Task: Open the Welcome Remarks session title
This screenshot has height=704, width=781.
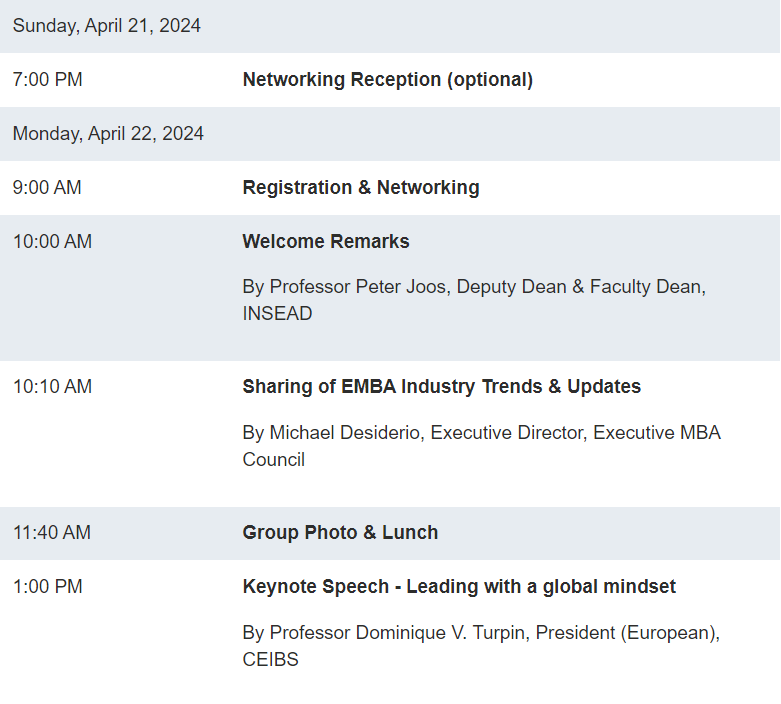Action: click(326, 242)
